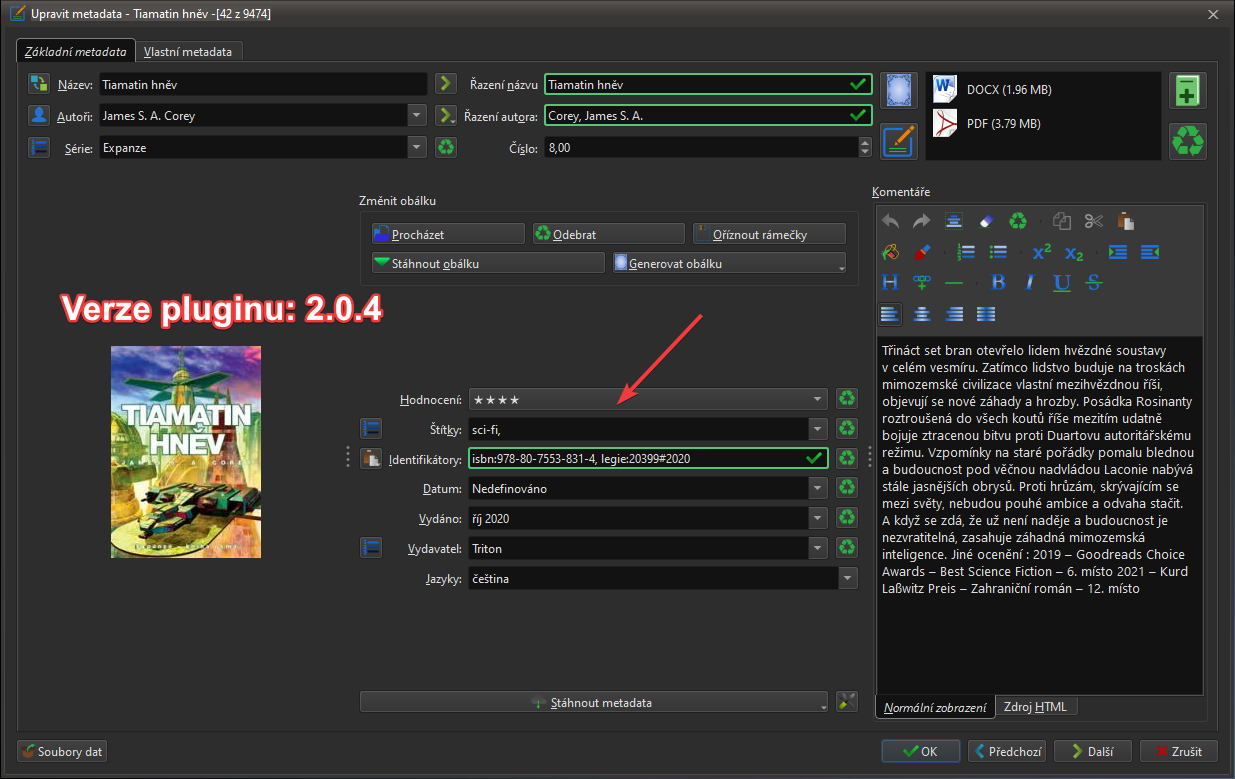Screen dimensions: 1235x779
Task: Clear comments with editor recycle icon
Action: coord(1018,221)
